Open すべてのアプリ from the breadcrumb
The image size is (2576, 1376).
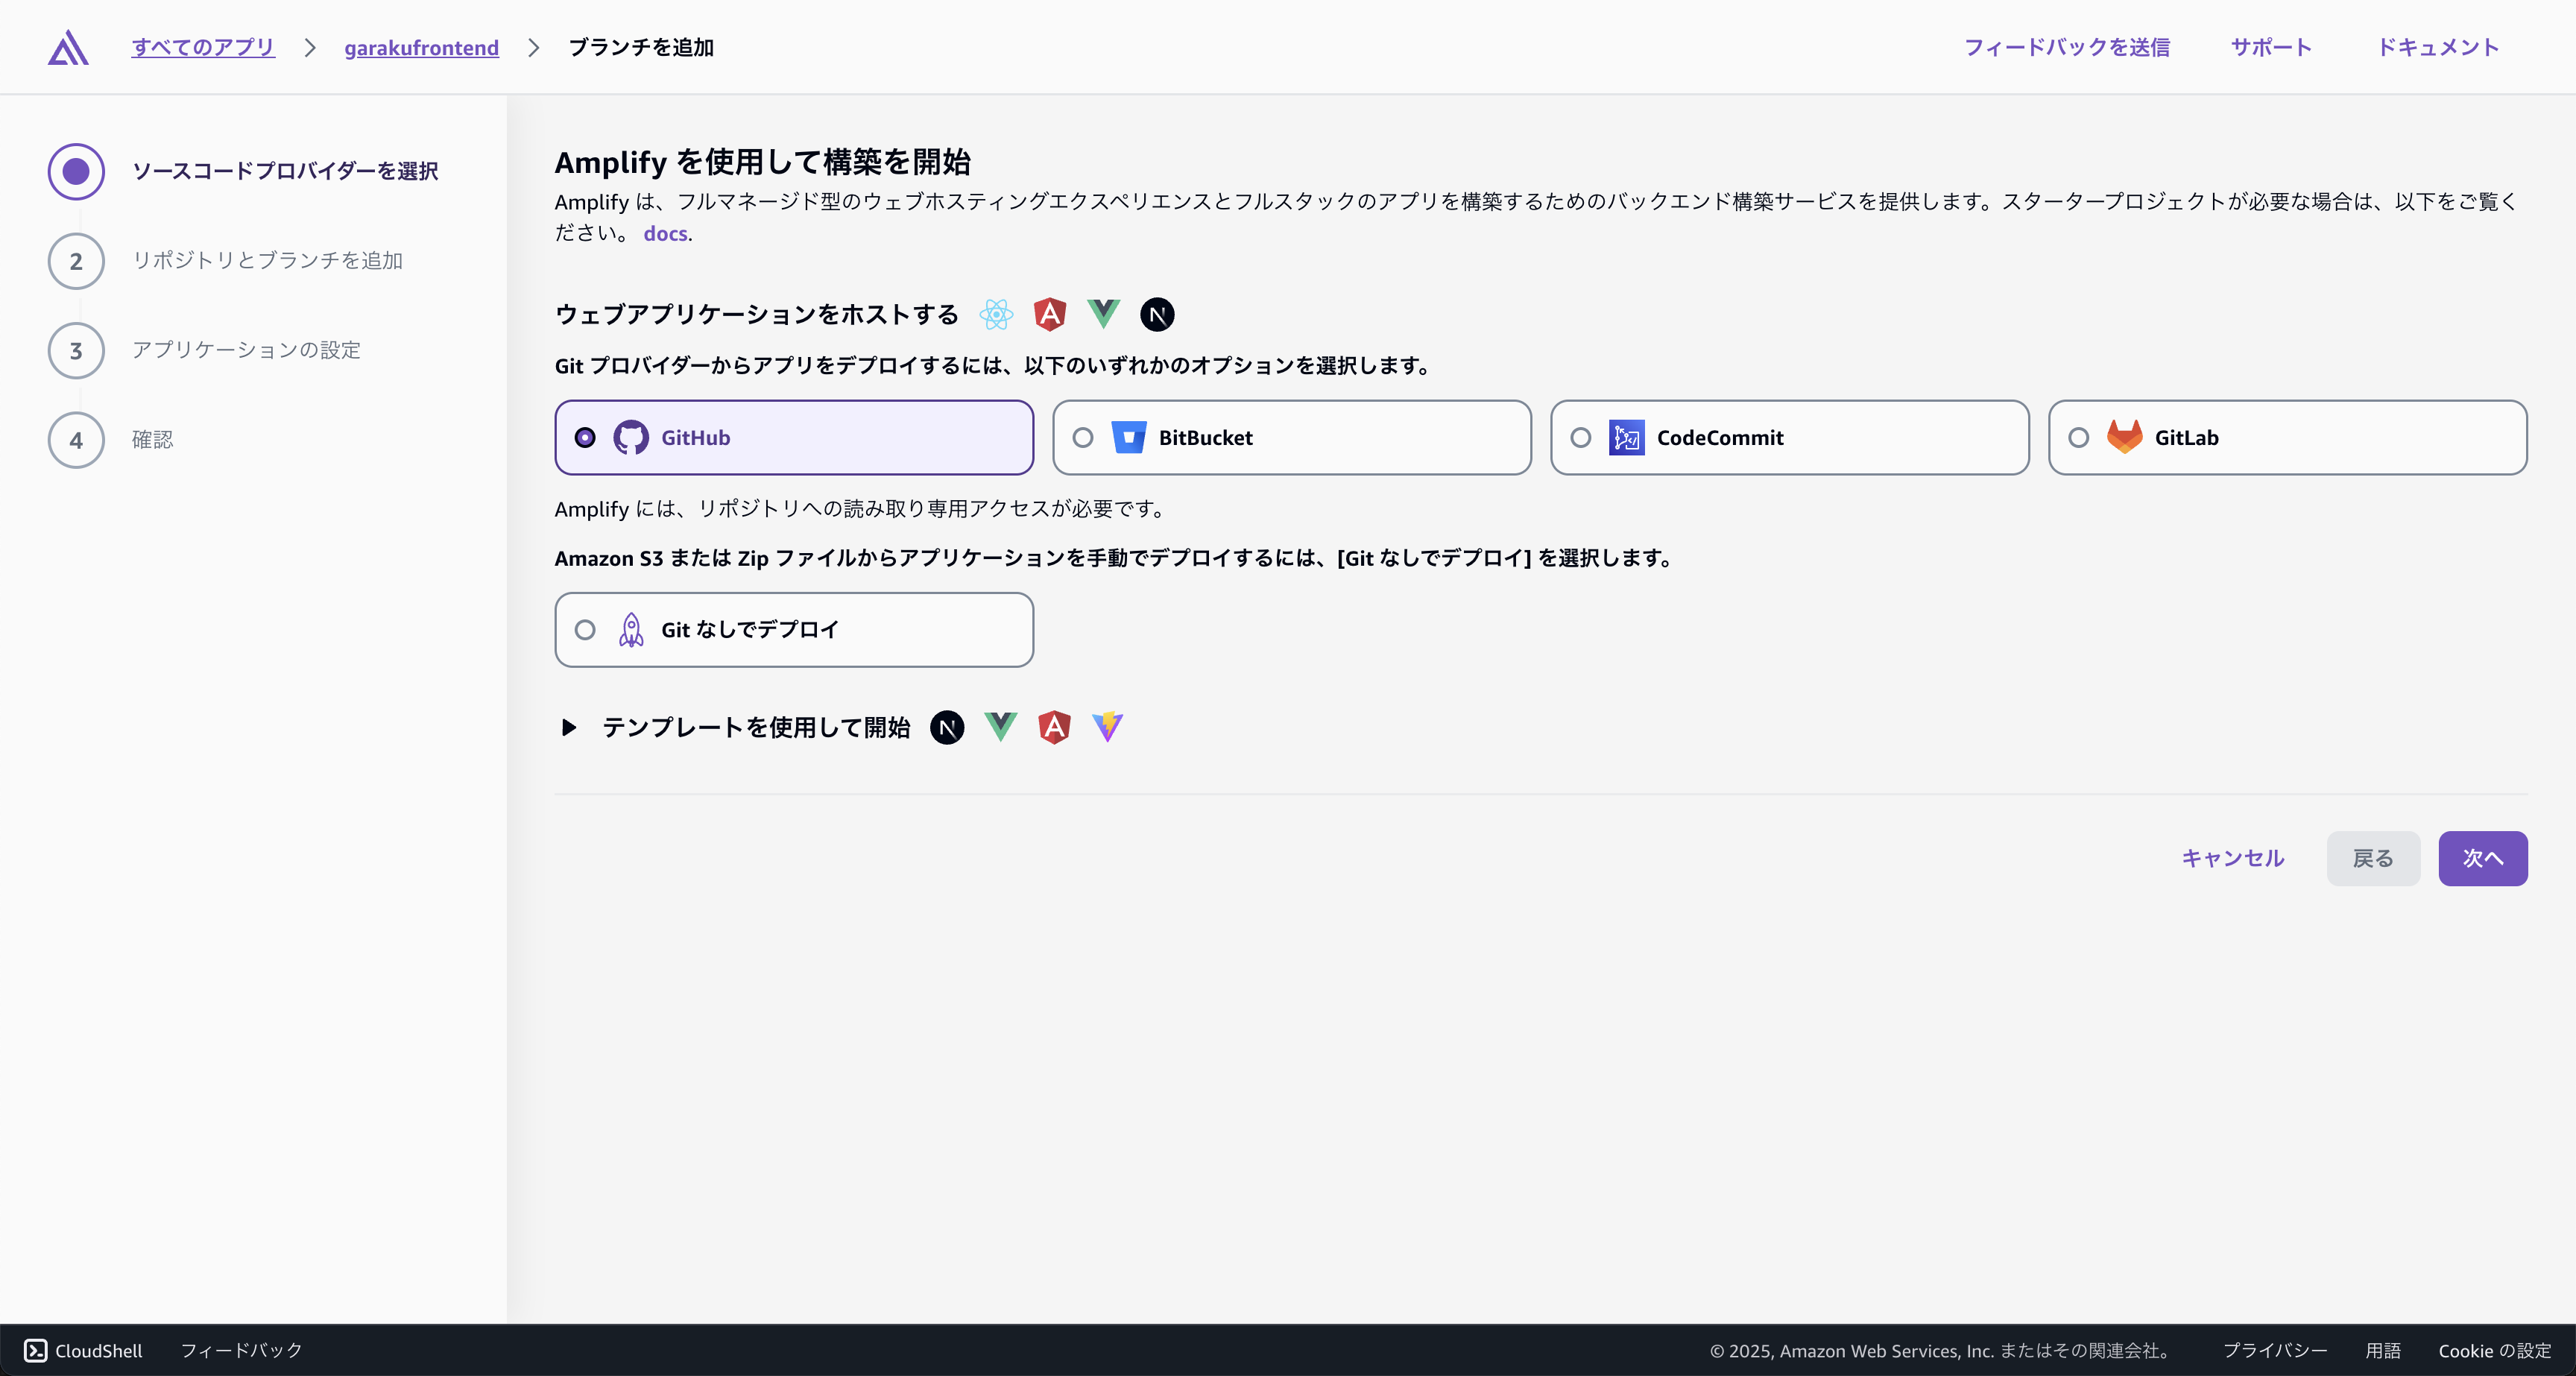point(202,47)
